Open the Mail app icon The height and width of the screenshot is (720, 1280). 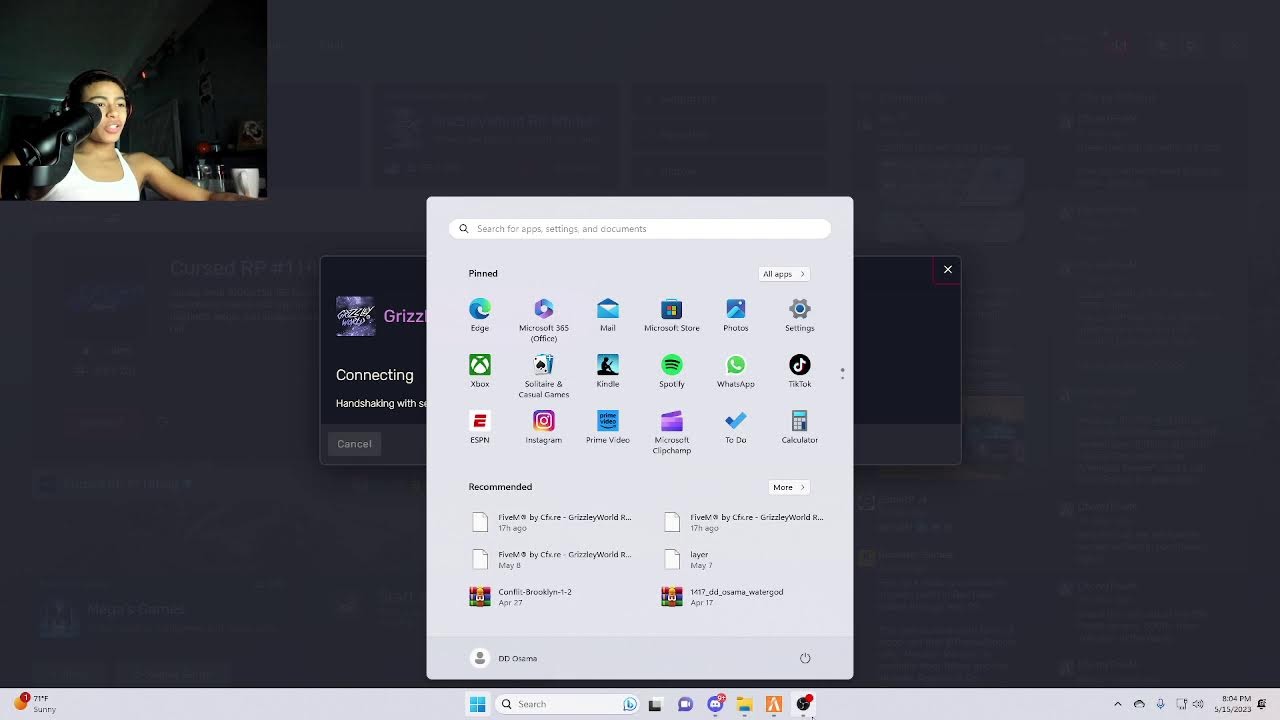608,315
